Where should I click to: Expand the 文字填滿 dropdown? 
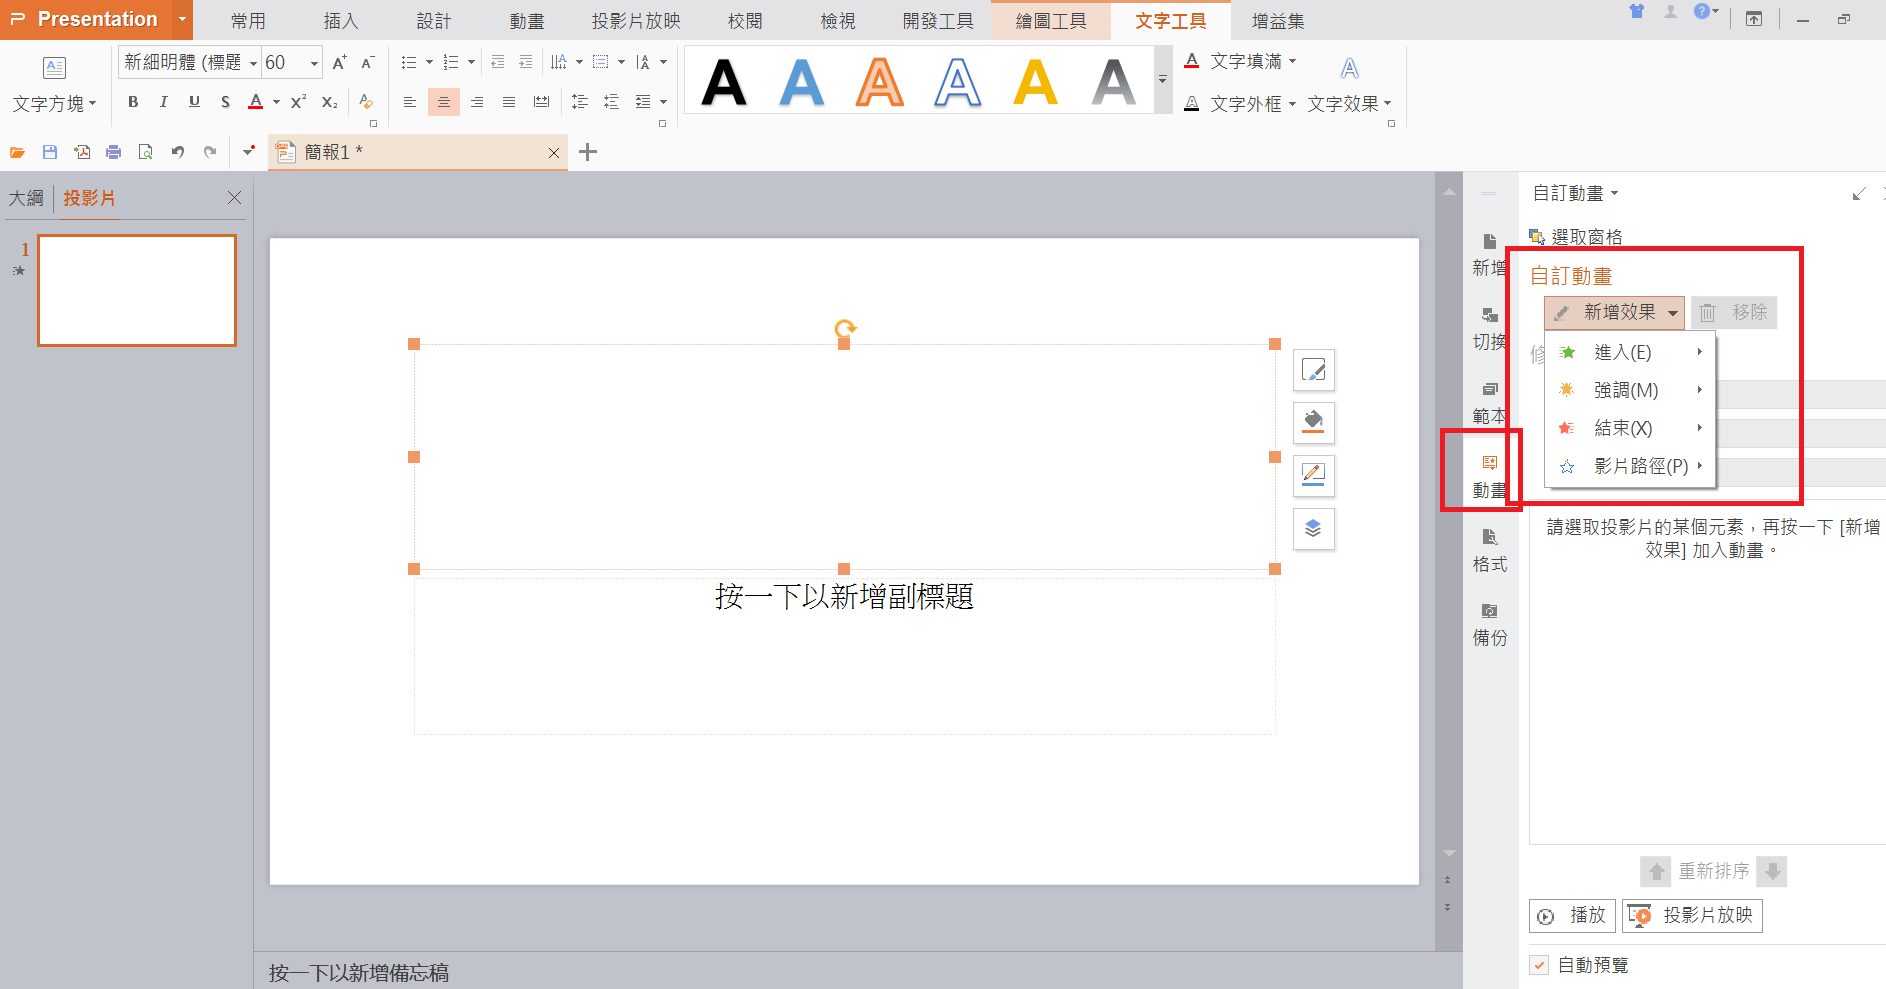click(x=1292, y=61)
